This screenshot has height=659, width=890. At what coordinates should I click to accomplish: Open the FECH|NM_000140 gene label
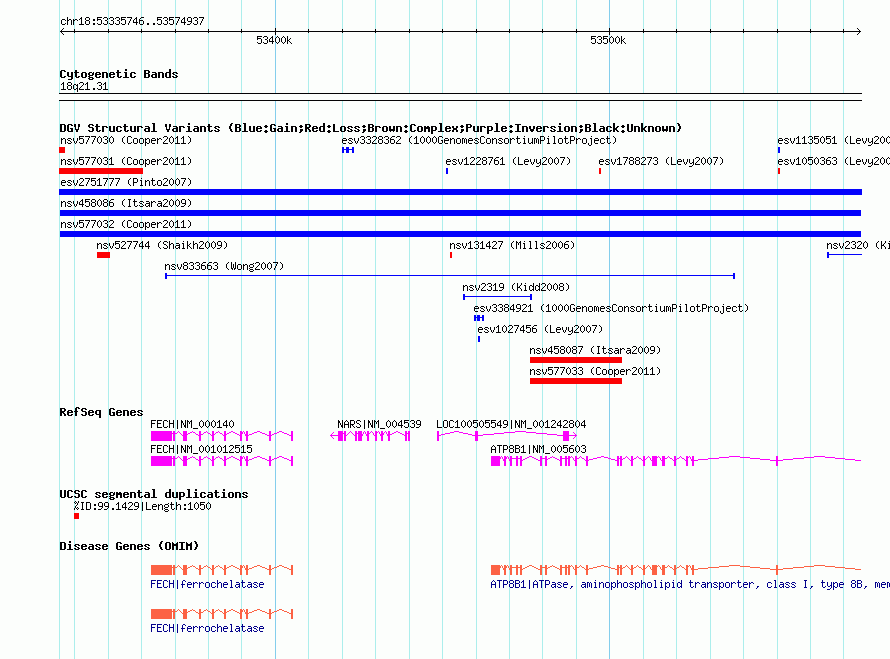(x=192, y=424)
